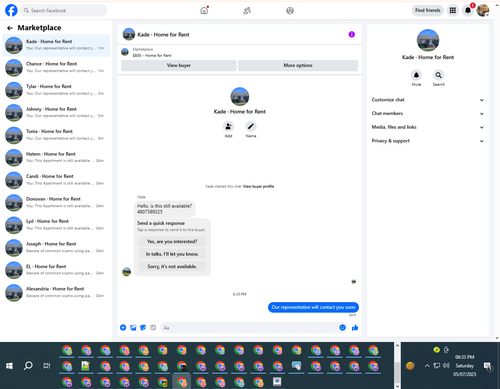Show hidden system tray icons chevron
The width and height of the screenshot is (500, 389).
click(427, 366)
